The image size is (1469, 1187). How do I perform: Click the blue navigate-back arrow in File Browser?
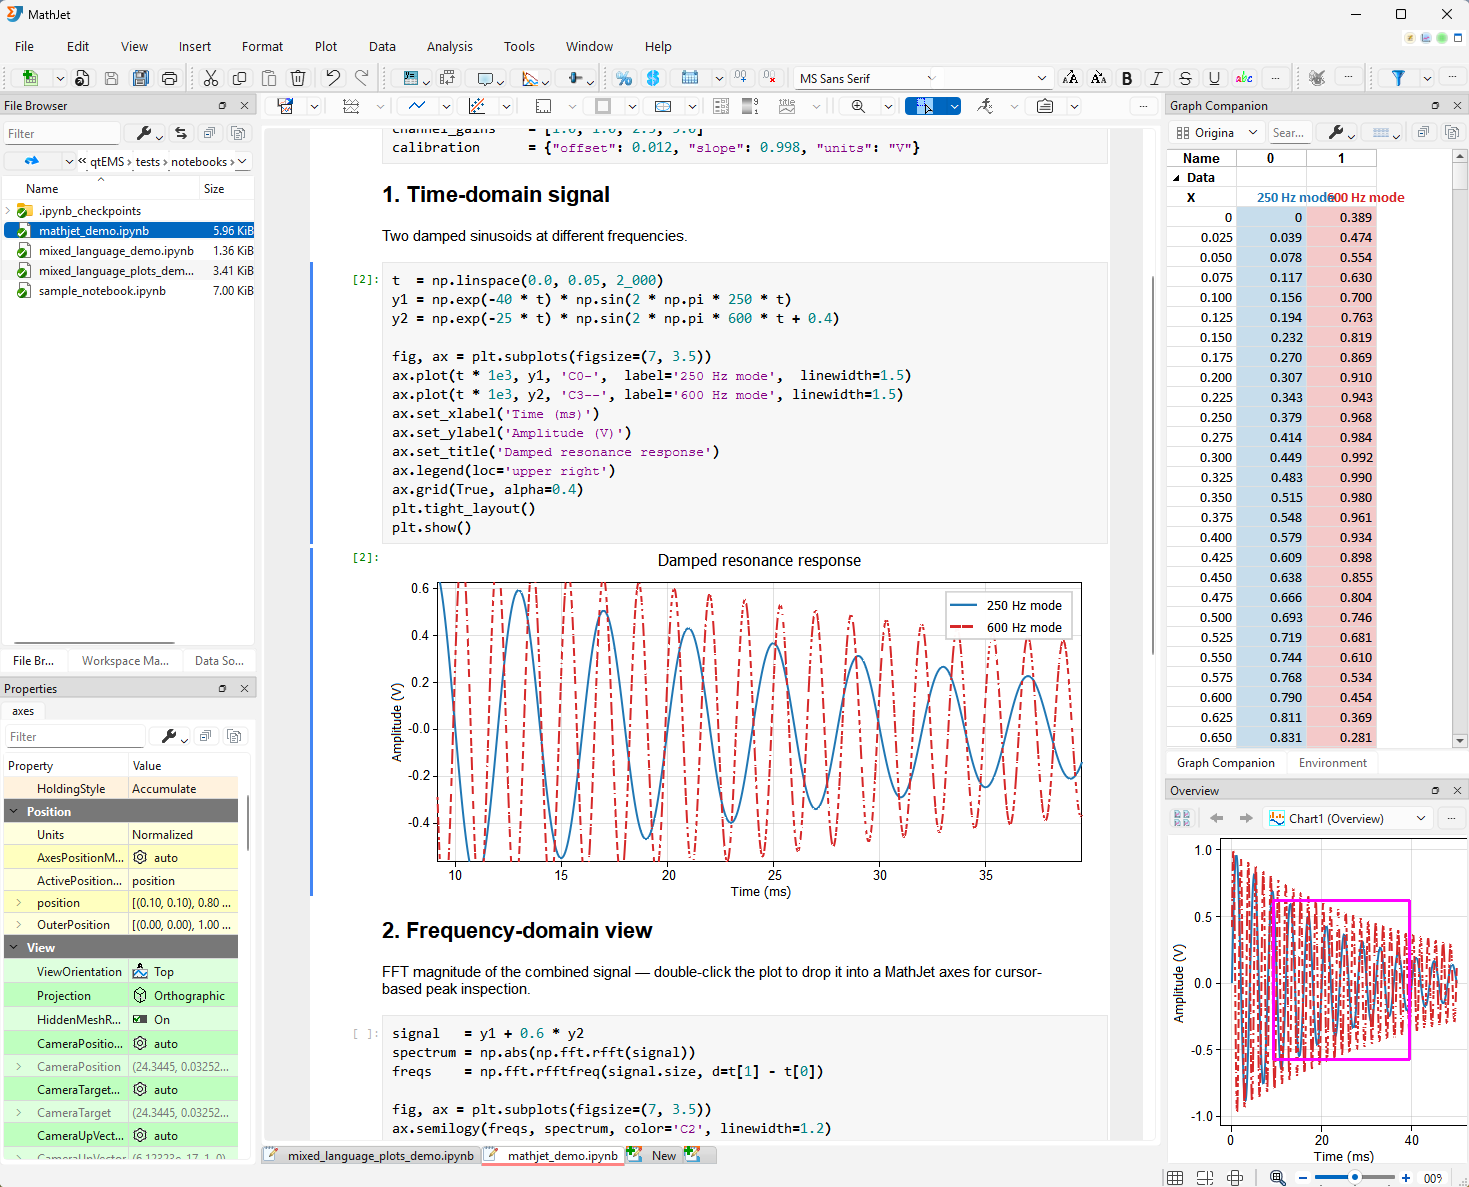(x=32, y=161)
